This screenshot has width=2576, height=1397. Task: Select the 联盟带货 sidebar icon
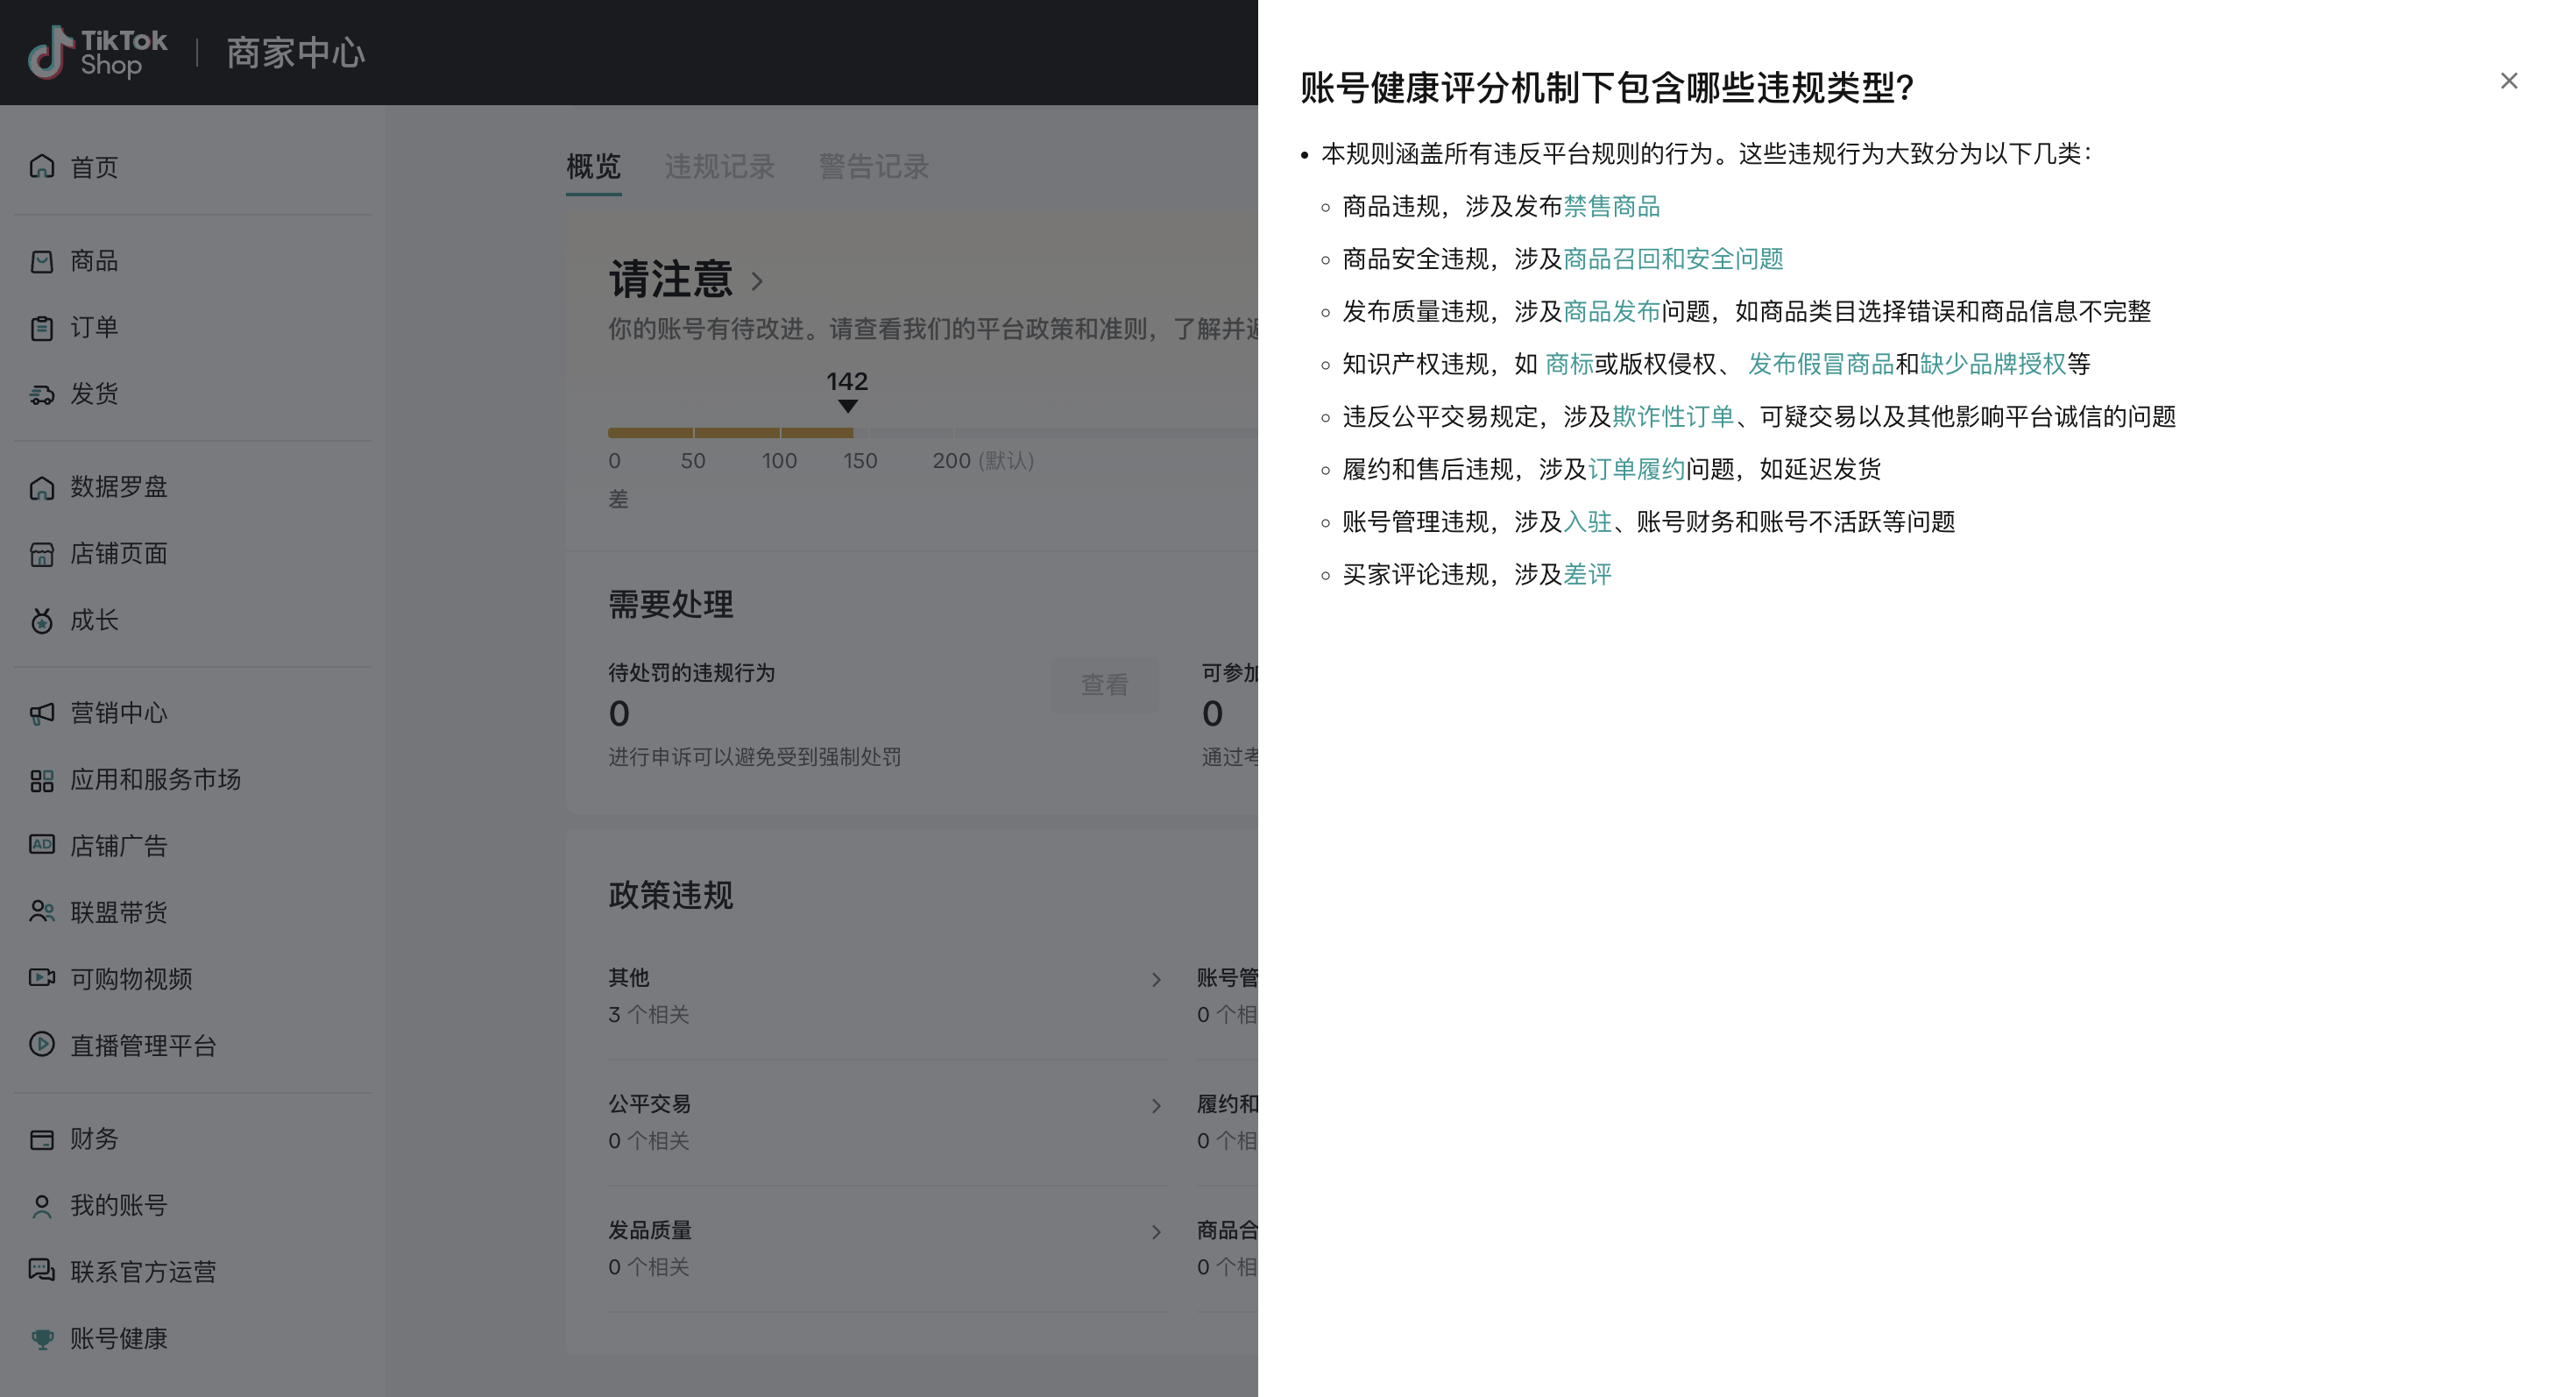(42, 912)
